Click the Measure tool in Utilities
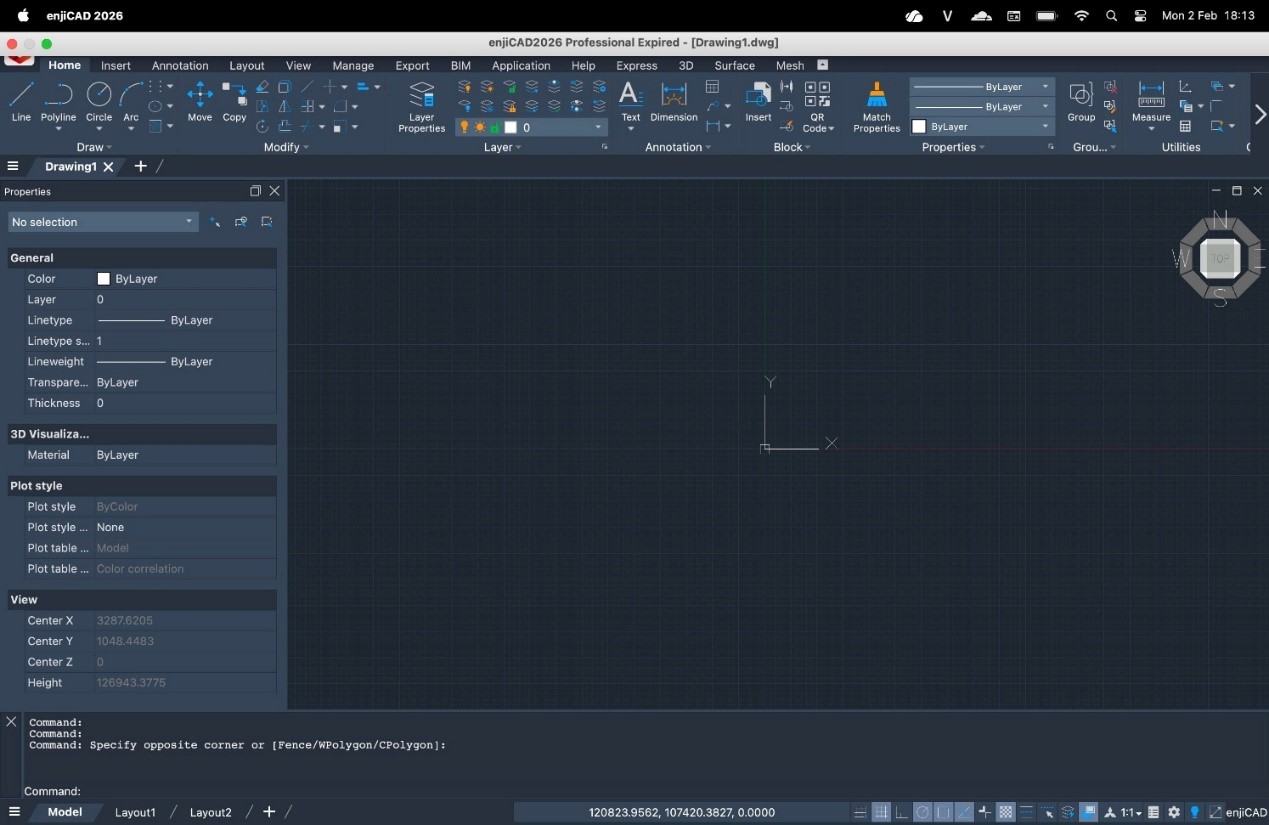Screen dimensions: 1269x825 (1151, 102)
